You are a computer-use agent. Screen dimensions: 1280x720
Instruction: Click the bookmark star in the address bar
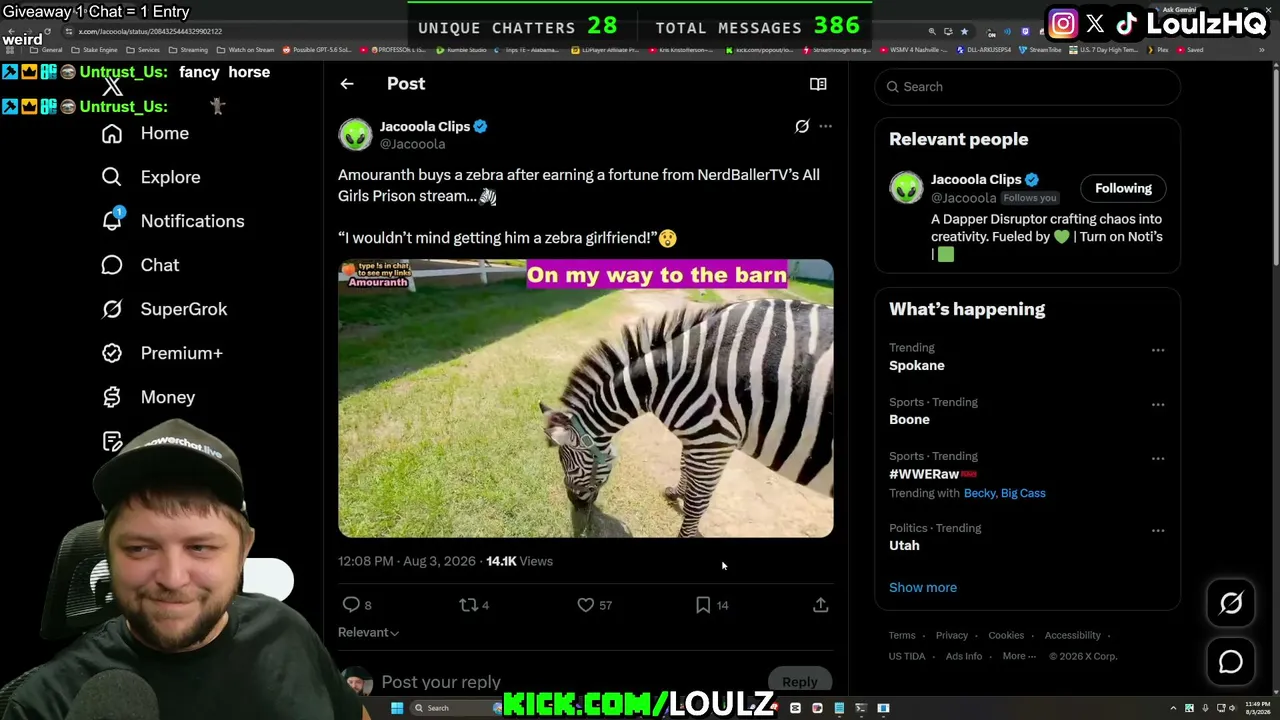(964, 32)
